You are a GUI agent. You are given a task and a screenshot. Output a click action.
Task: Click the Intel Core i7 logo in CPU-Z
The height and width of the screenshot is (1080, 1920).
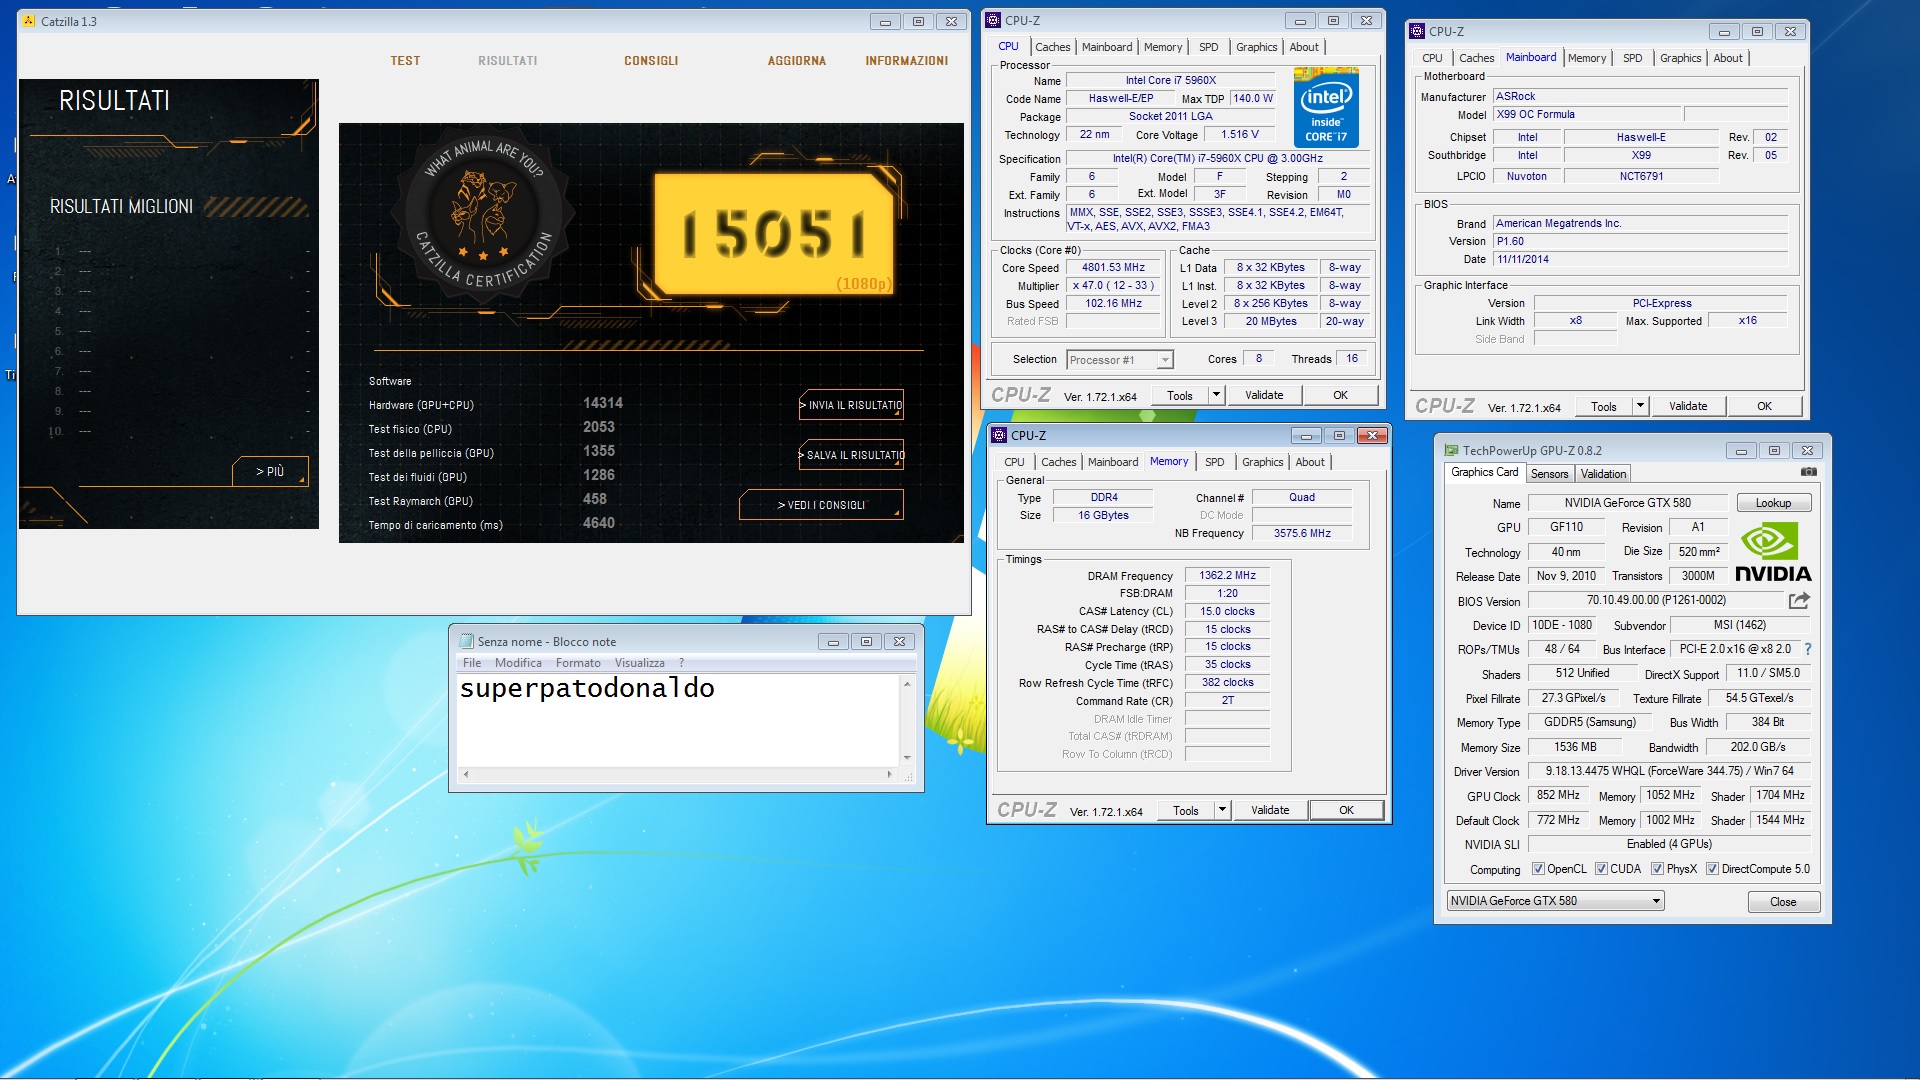point(1326,108)
